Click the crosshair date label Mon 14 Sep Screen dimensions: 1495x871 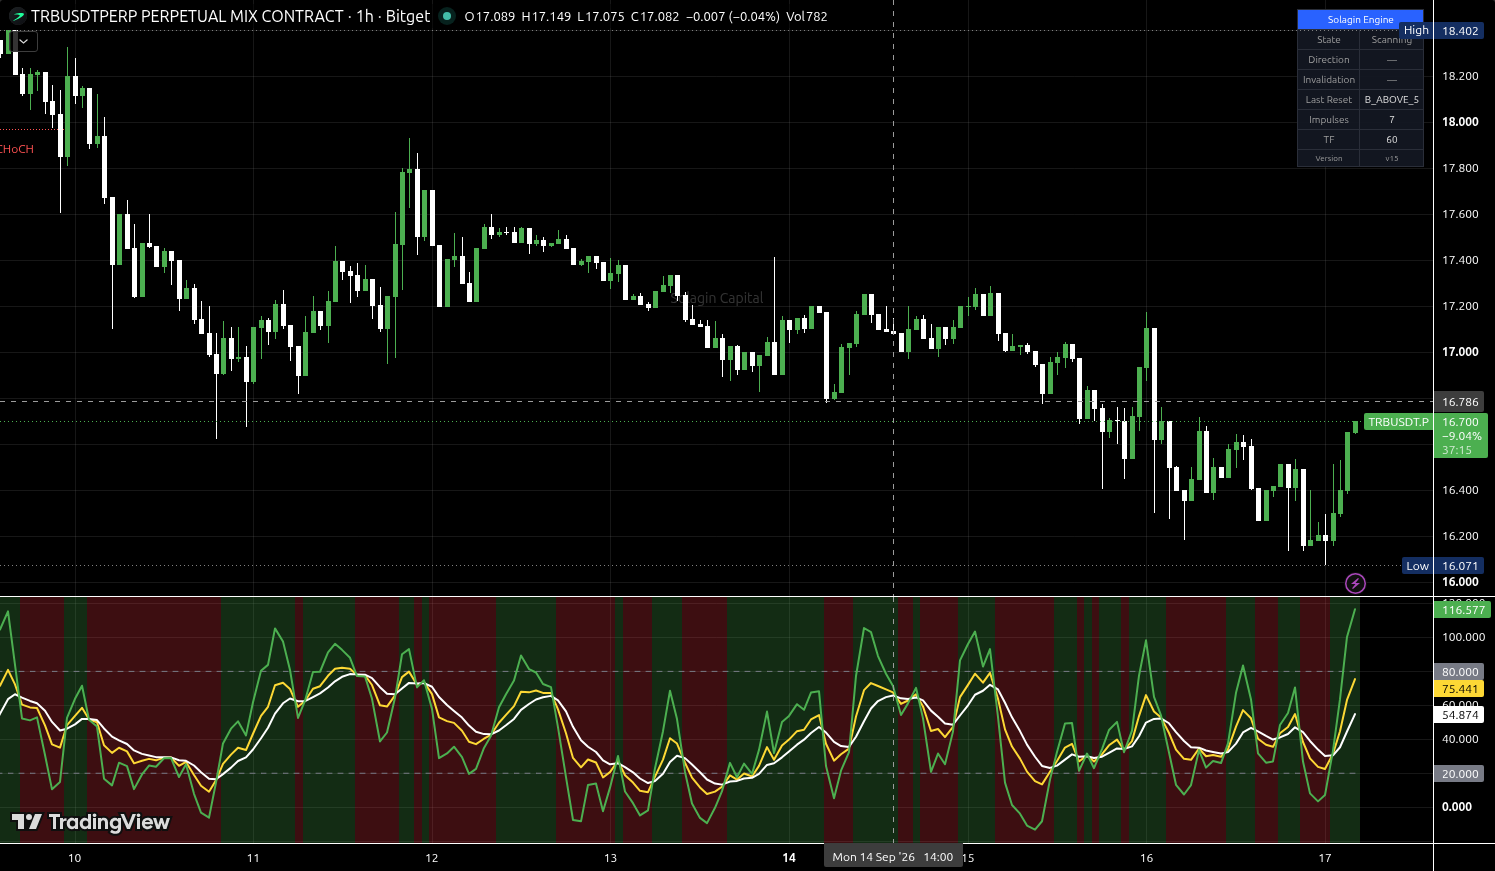point(892,857)
